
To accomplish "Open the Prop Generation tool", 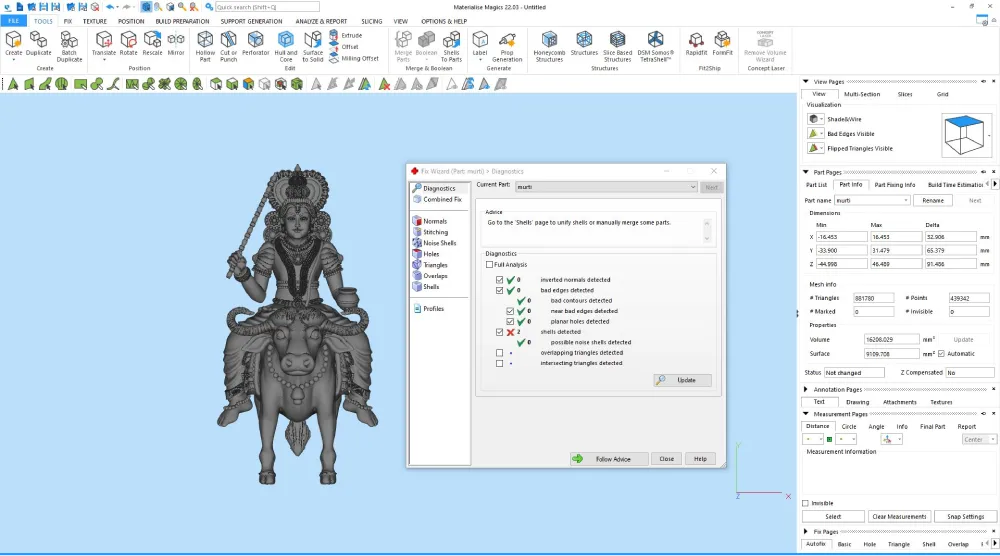I will pos(507,47).
